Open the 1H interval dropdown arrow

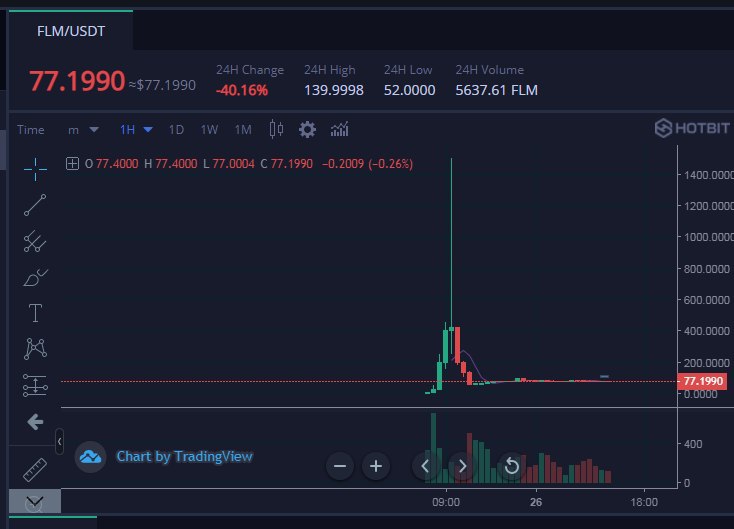(x=148, y=130)
